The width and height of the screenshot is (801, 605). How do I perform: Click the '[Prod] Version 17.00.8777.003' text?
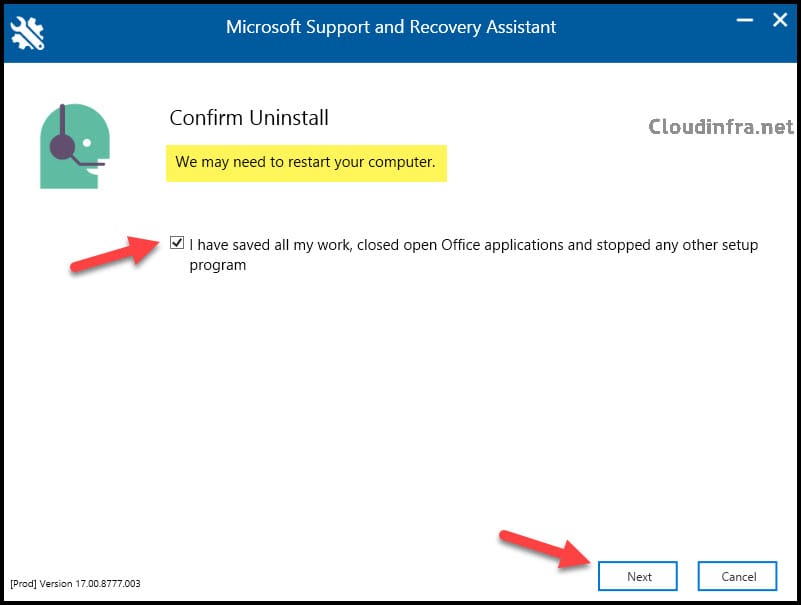(x=75, y=584)
